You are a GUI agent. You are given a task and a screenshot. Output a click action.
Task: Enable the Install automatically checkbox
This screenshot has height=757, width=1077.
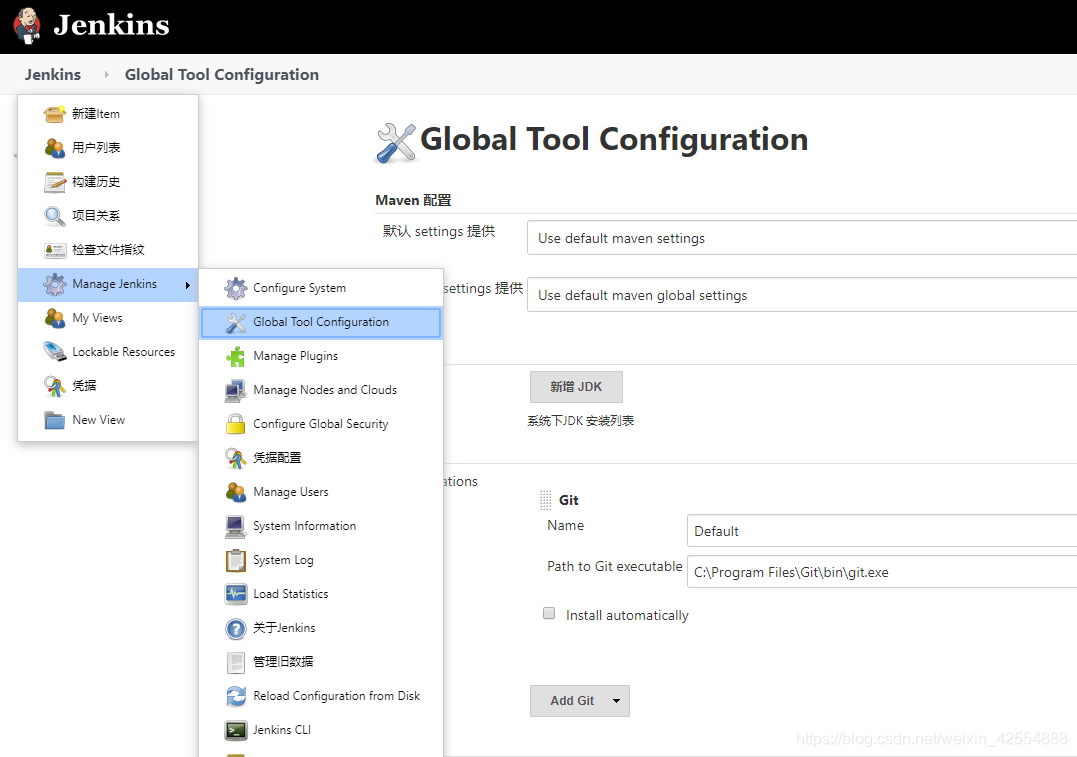pyautogui.click(x=549, y=614)
